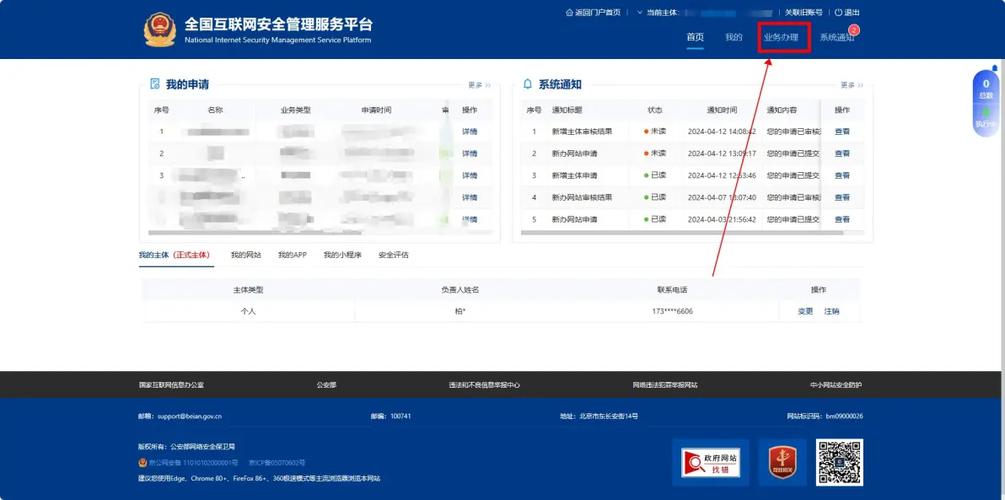Screen dimensions: 1005x500
Task: Click 详情 for application row 3
Action: pos(470,175)
